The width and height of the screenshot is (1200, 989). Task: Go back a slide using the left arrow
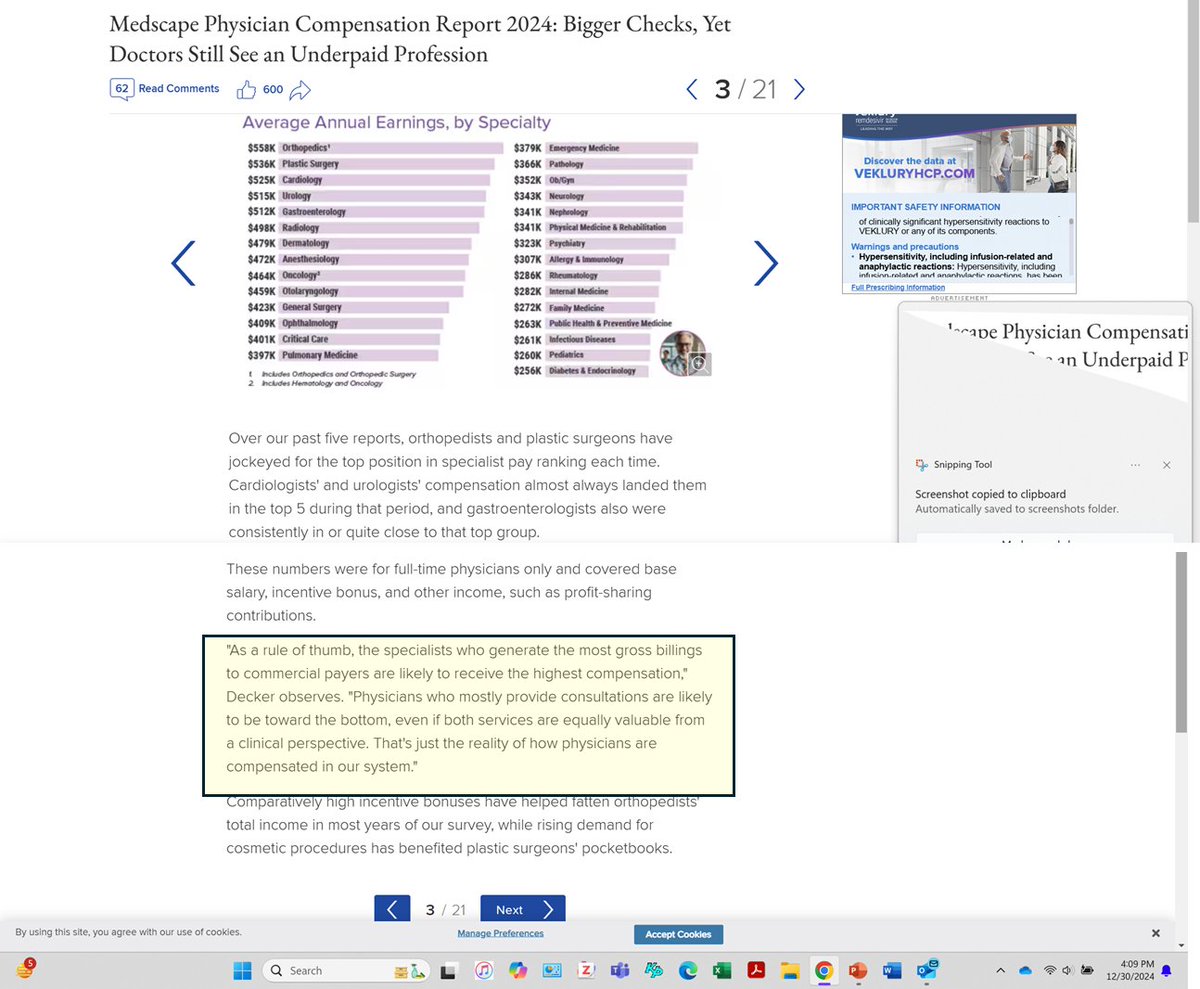183,263
